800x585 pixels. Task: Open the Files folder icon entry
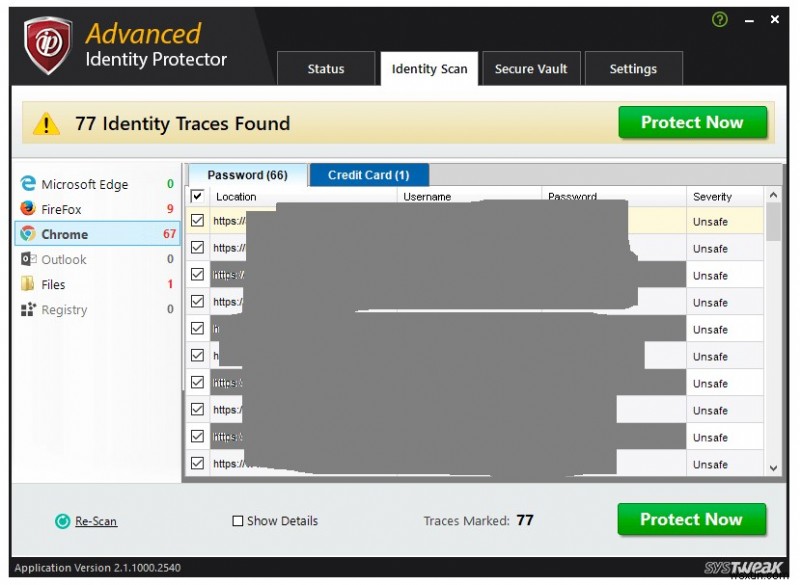28,284
